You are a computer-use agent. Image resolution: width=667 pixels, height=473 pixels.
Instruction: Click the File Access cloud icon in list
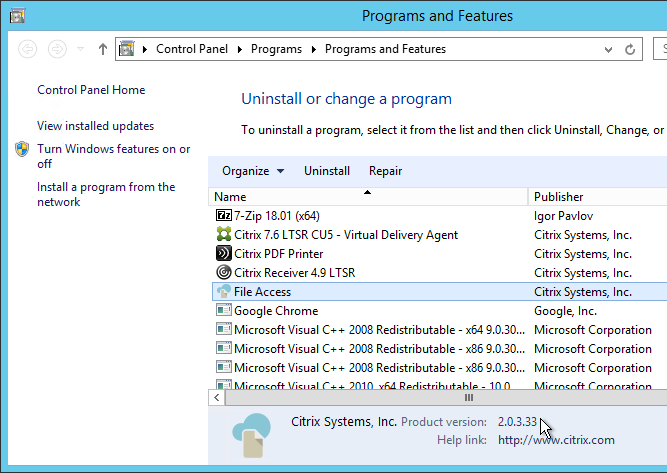[x=224, y=291]
